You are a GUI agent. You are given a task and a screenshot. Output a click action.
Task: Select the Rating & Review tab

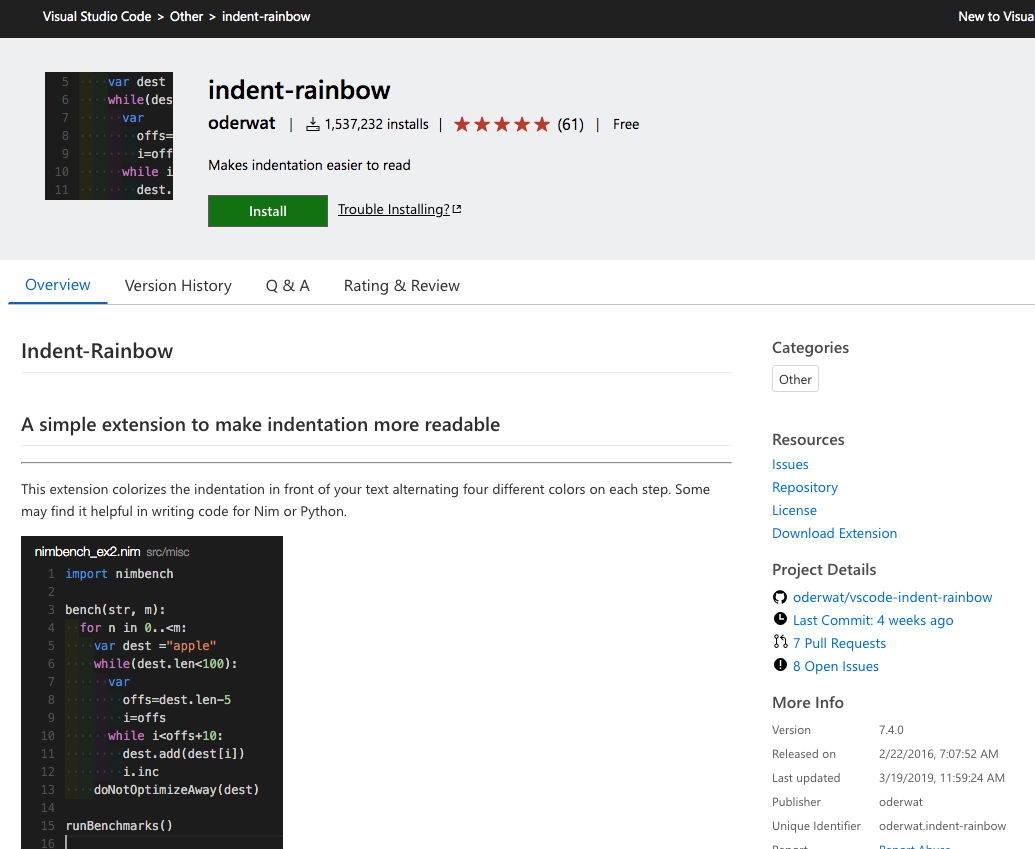point(401,285)
